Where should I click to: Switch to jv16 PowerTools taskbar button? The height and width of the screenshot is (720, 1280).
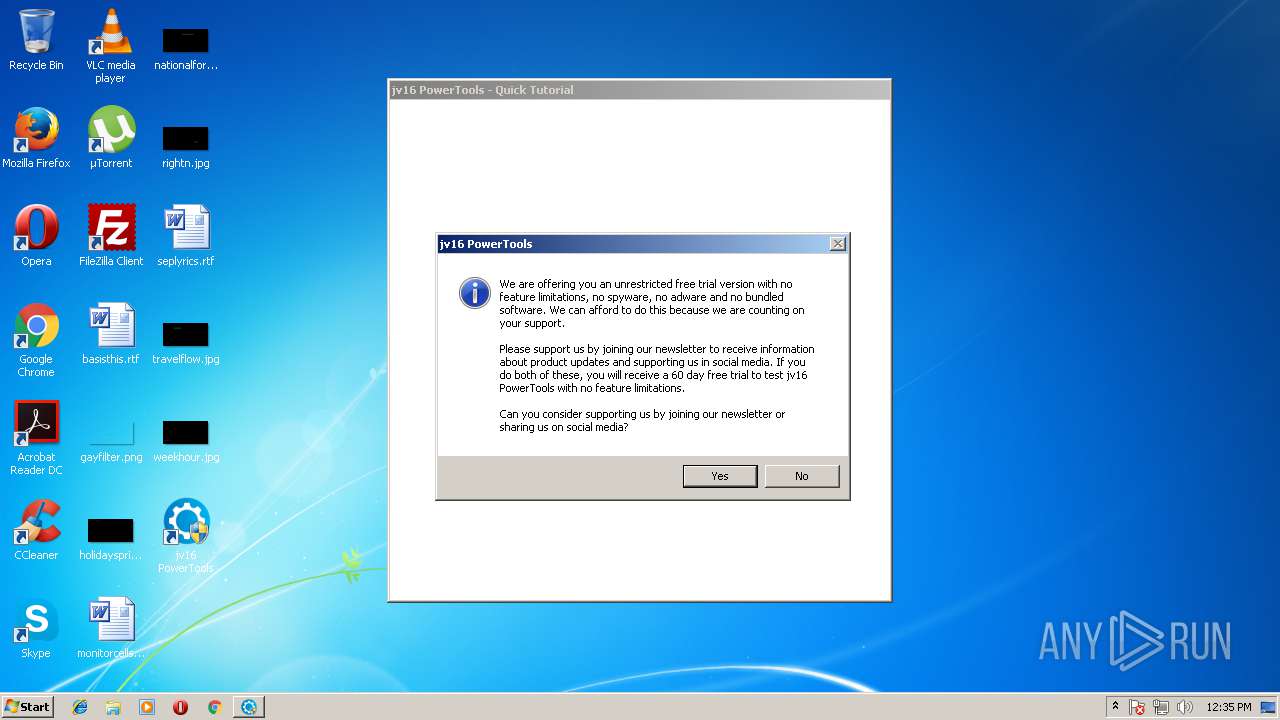[x=249, y=707]
